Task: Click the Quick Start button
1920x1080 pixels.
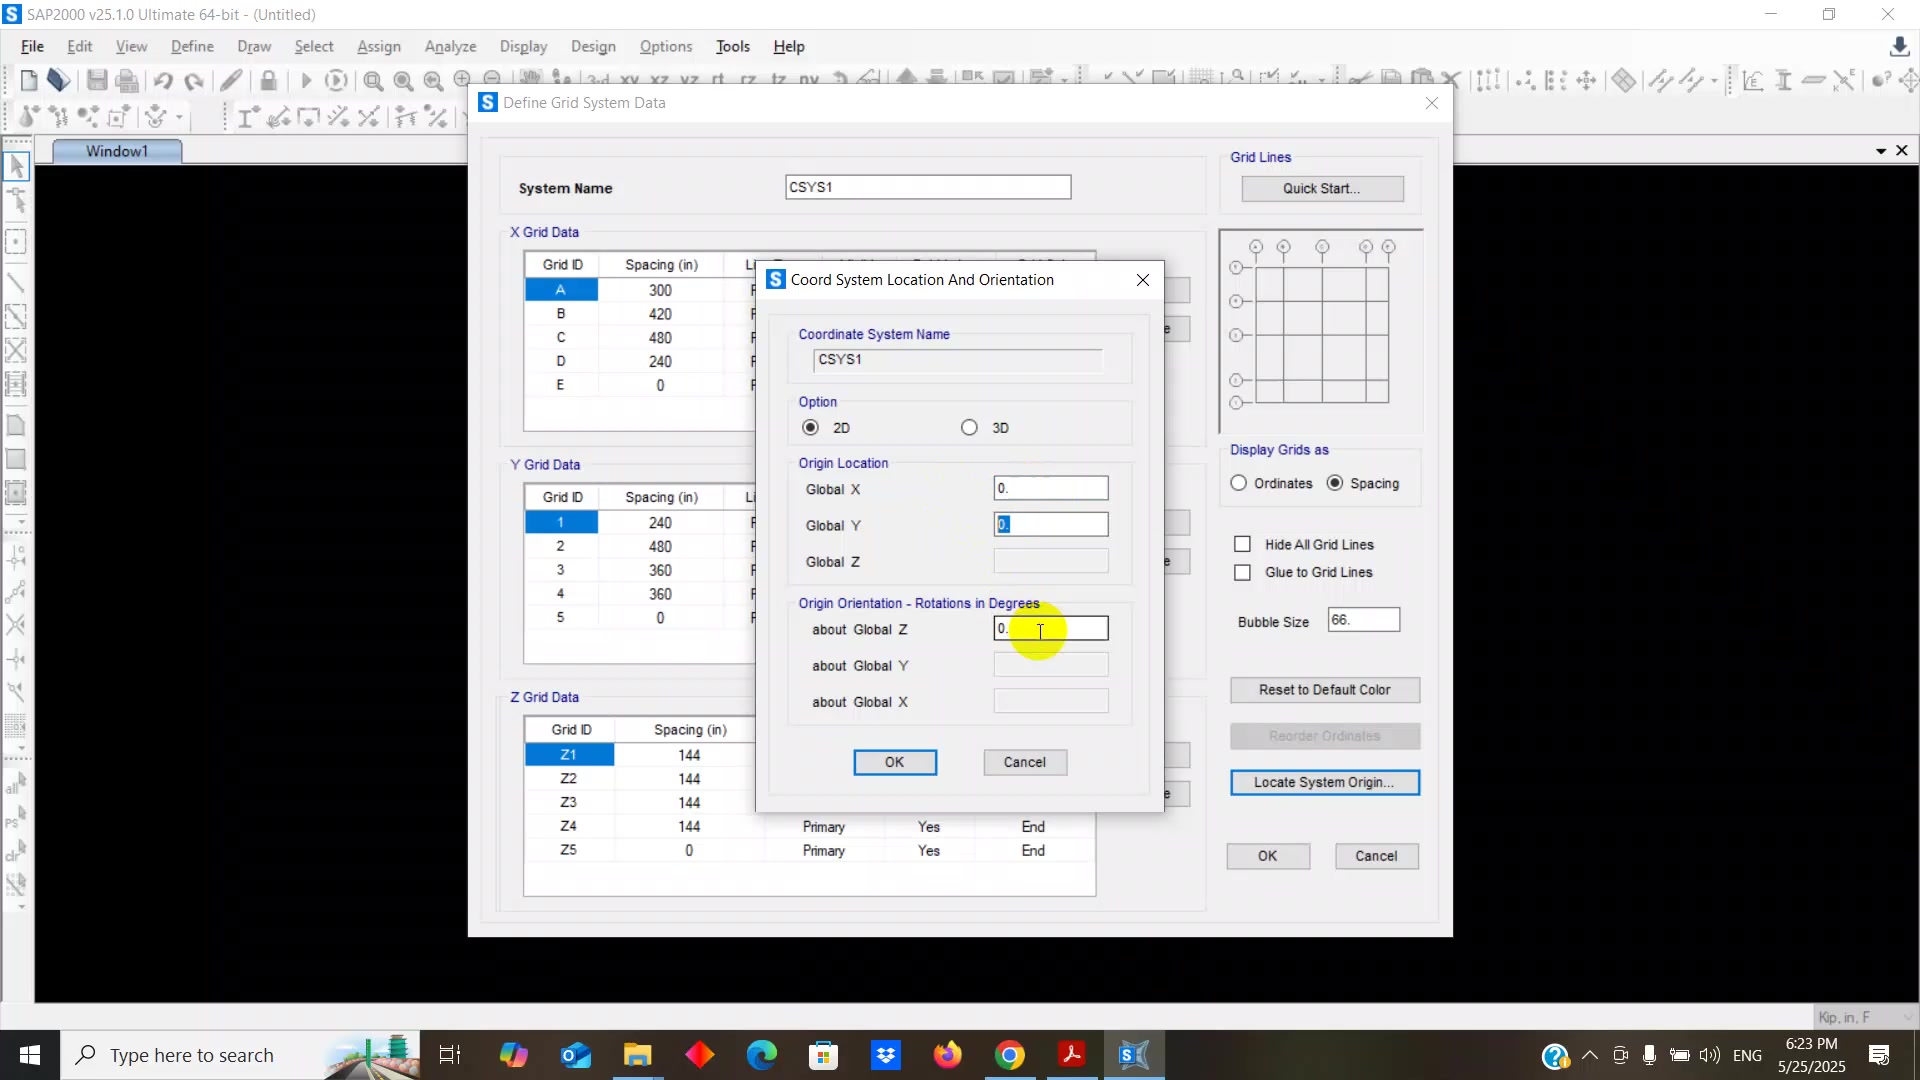Action: point(1322,189)
